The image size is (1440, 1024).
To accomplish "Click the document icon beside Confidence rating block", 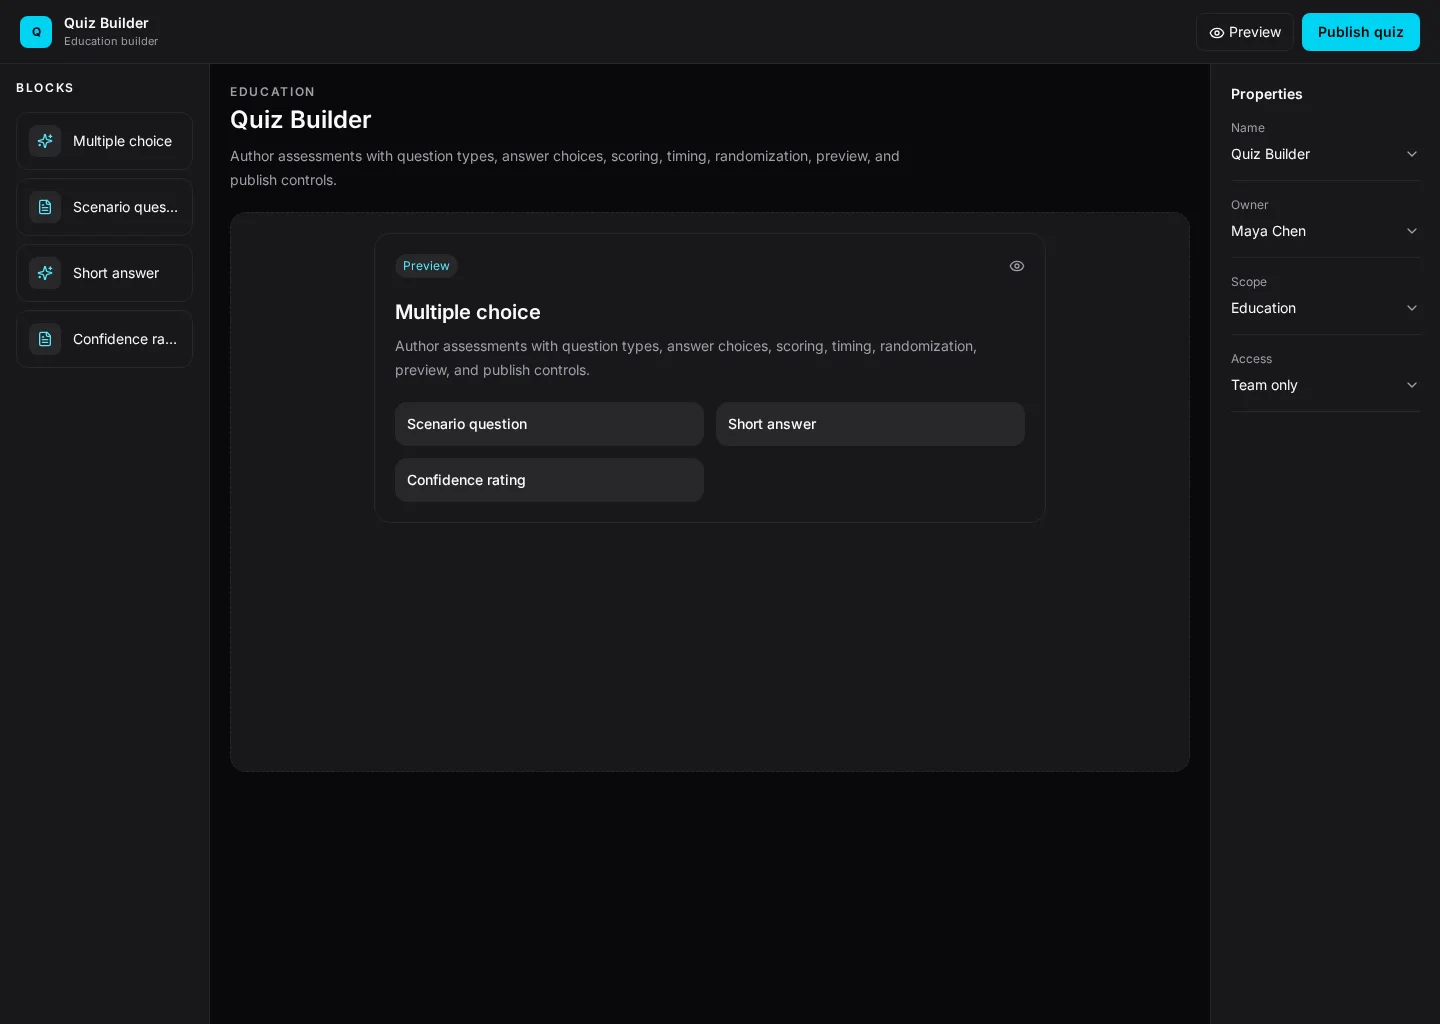I will (45, 339).
